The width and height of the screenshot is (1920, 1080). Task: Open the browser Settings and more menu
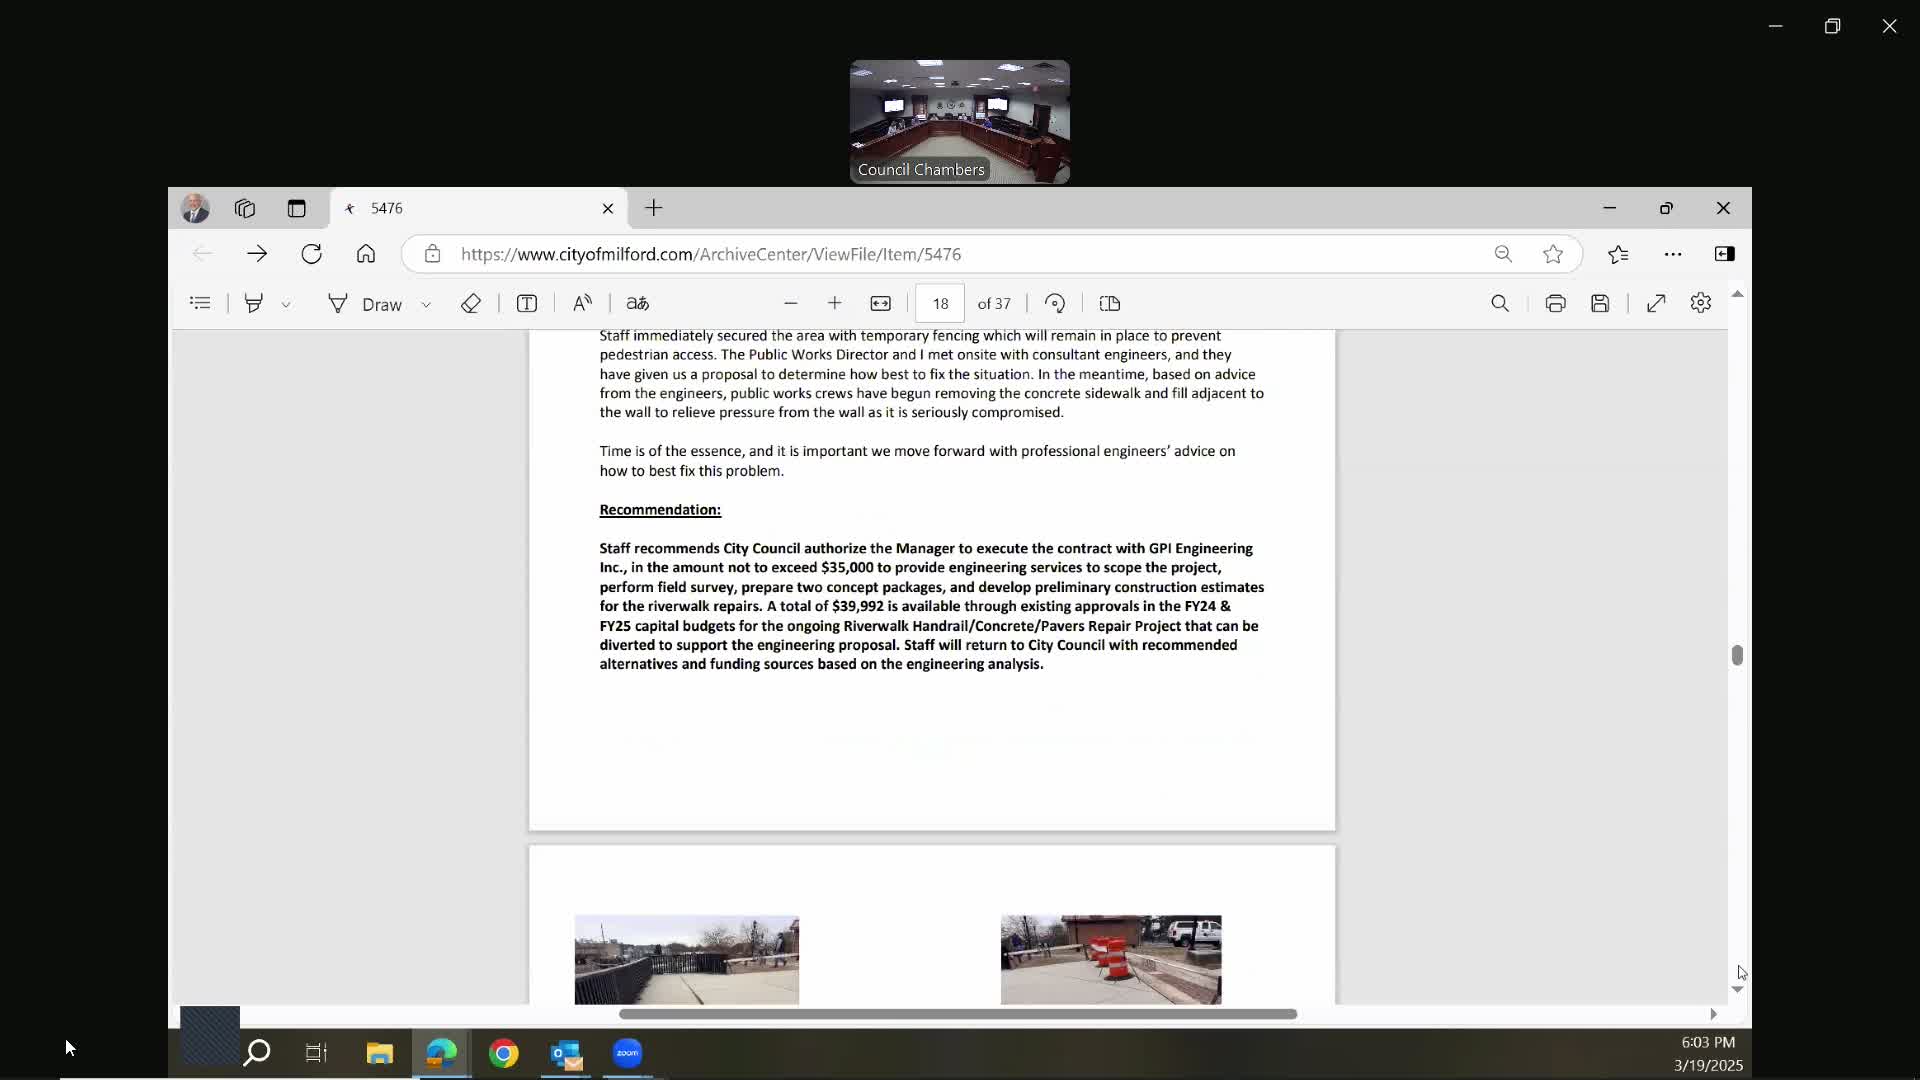tap(1673, 254)
